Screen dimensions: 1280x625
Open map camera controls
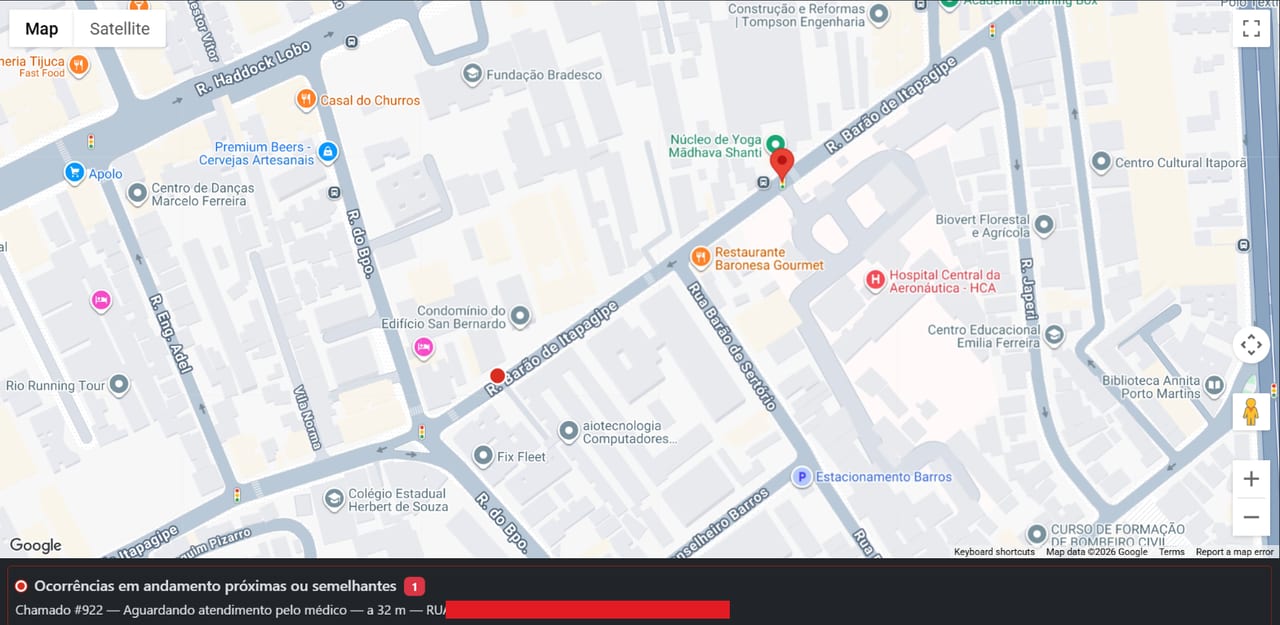(x=1251, y=345)
